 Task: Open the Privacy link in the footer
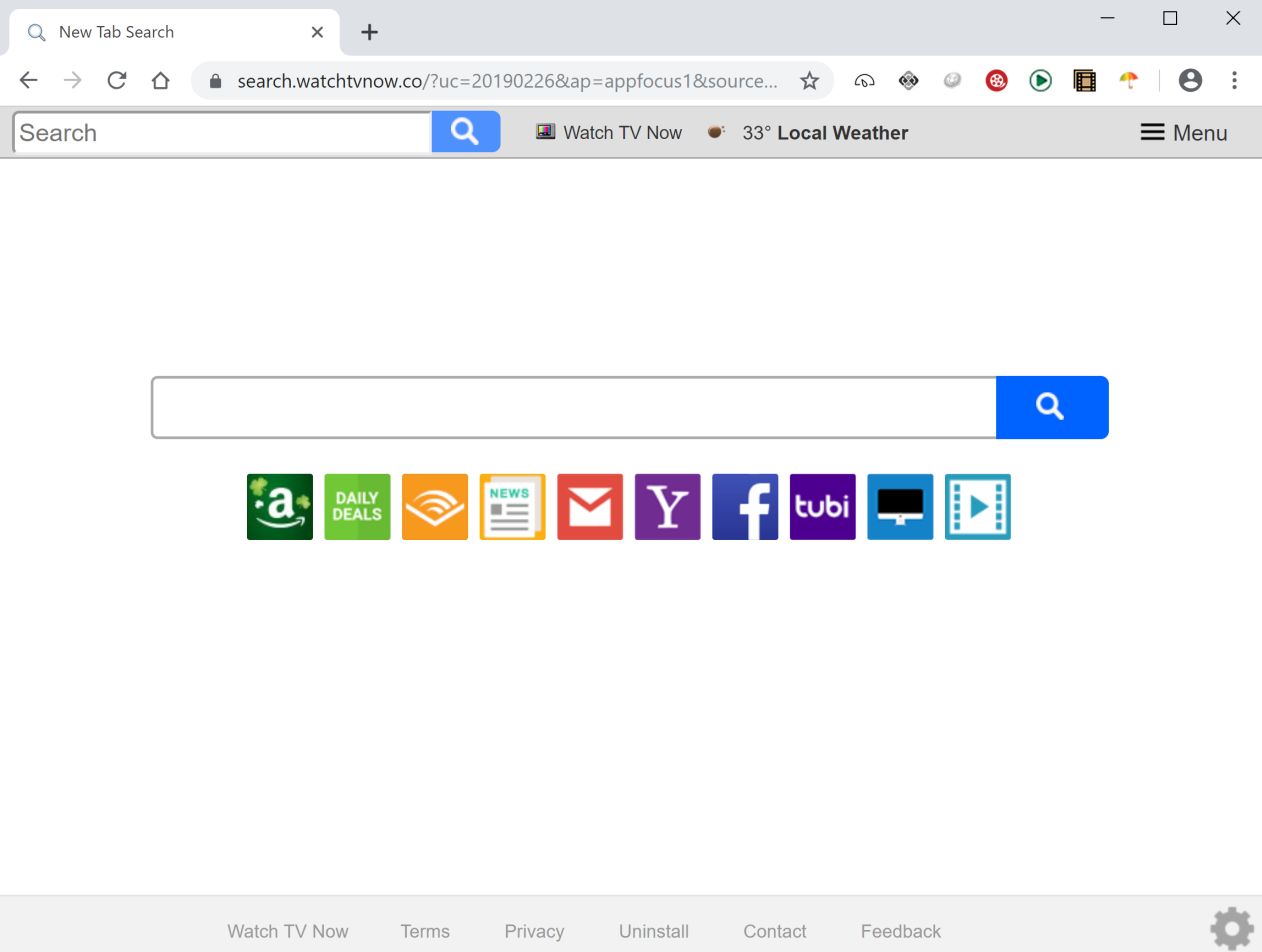pos(534,931)
